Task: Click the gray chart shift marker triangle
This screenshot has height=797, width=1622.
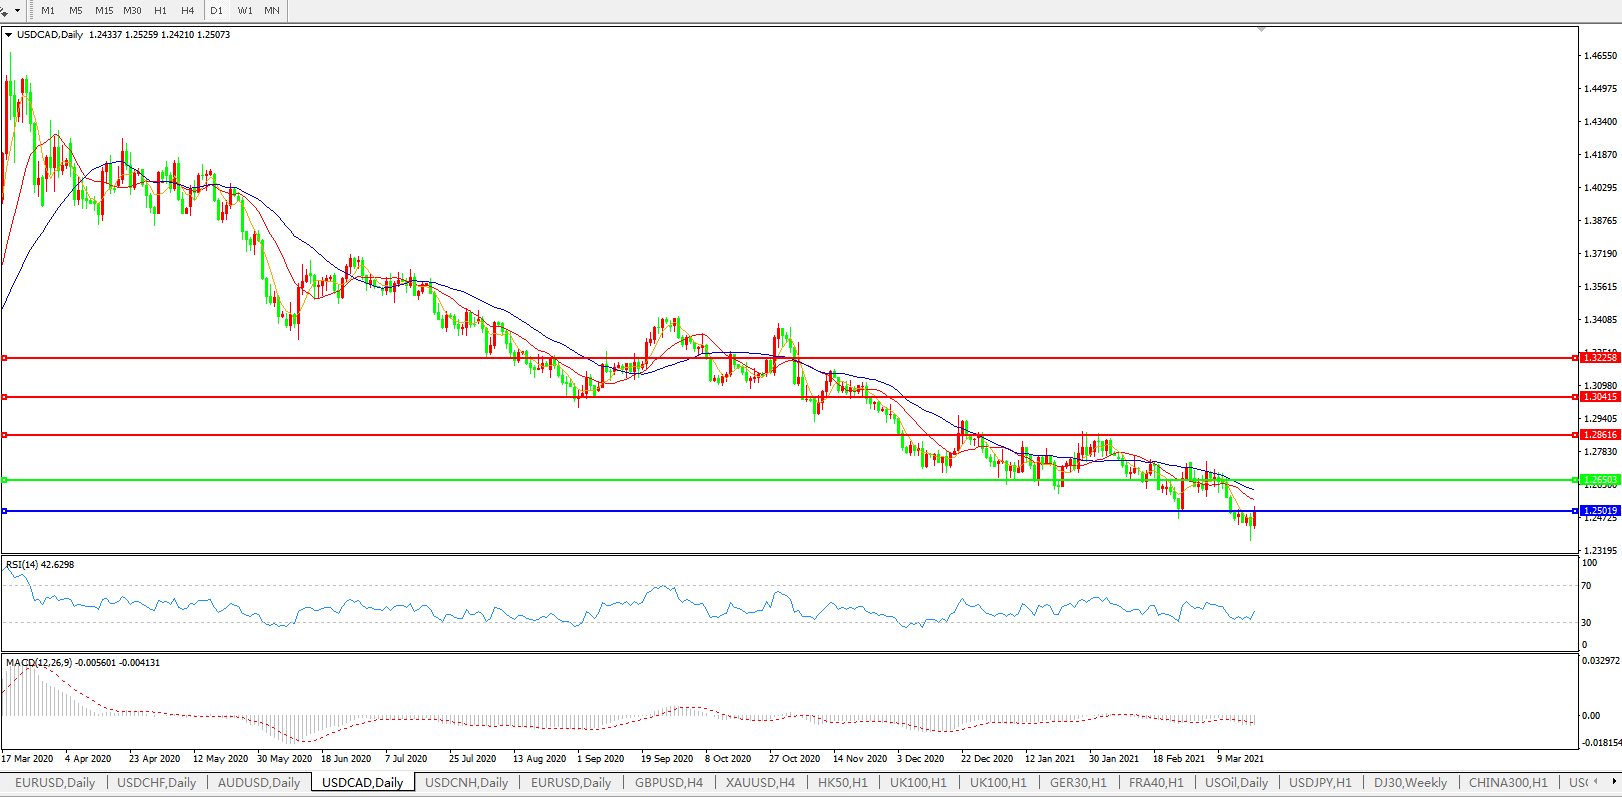Action: point(1261,30)
